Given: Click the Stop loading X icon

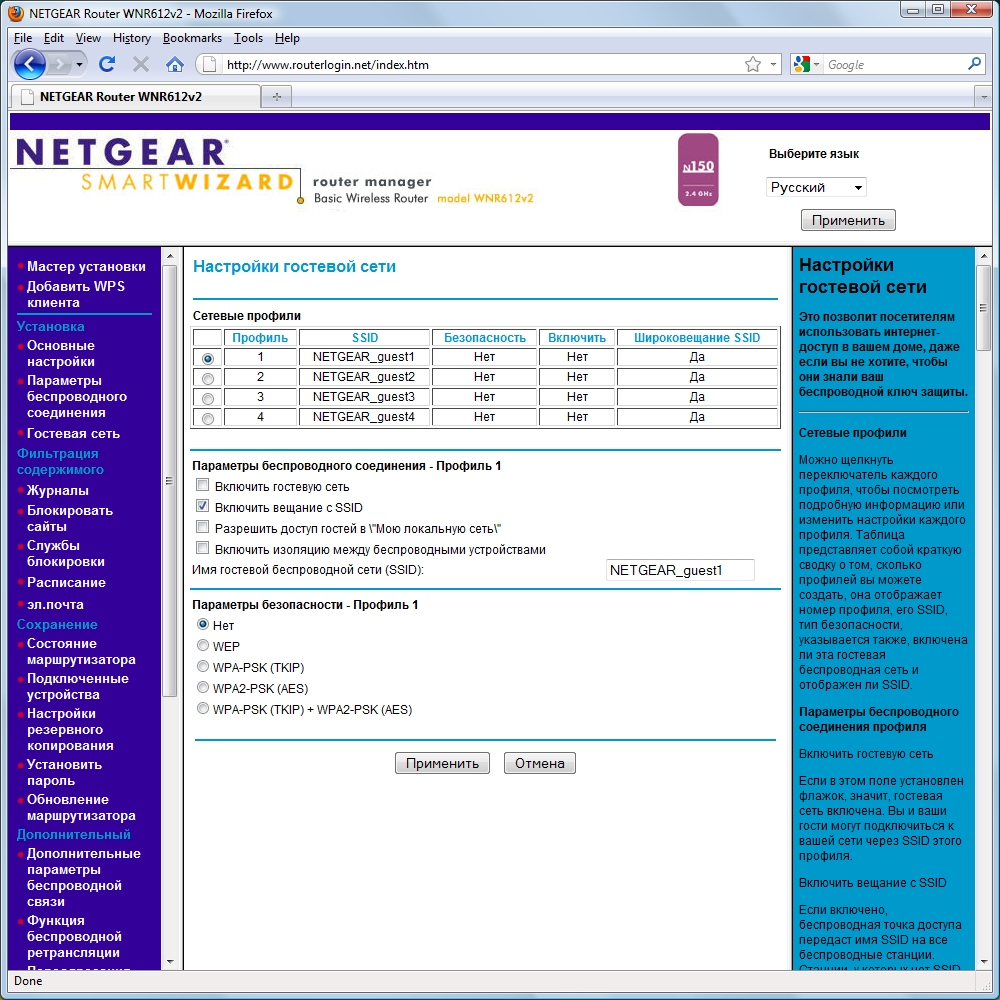Looking at the screenshot, I should click(141, 64).
